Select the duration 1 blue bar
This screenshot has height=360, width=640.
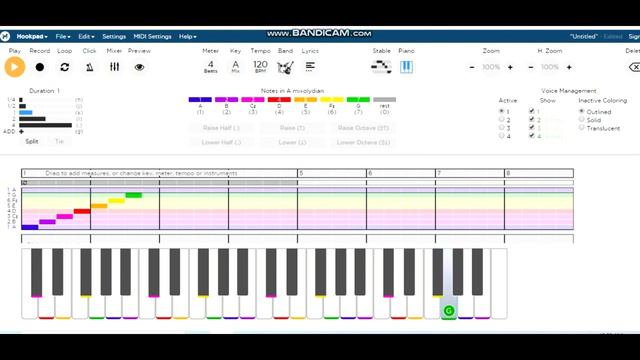26,112
